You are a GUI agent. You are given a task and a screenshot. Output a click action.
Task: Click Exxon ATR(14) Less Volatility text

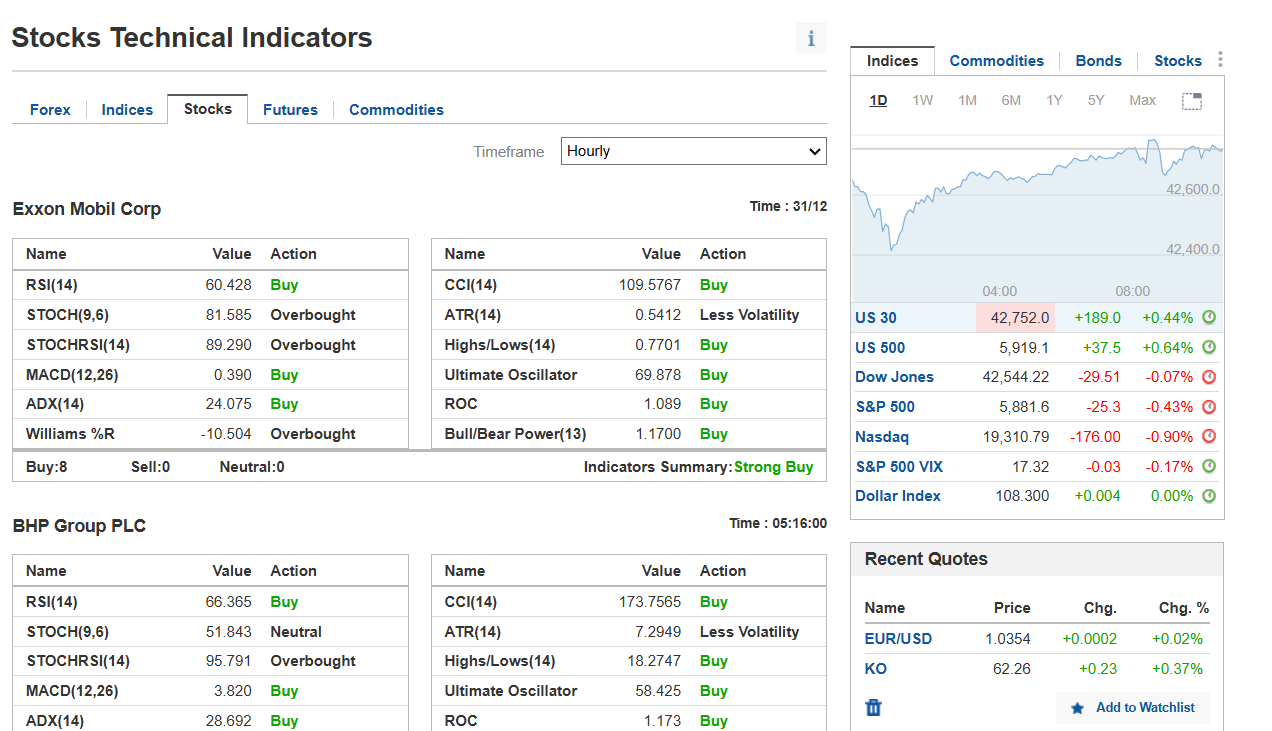750,315
